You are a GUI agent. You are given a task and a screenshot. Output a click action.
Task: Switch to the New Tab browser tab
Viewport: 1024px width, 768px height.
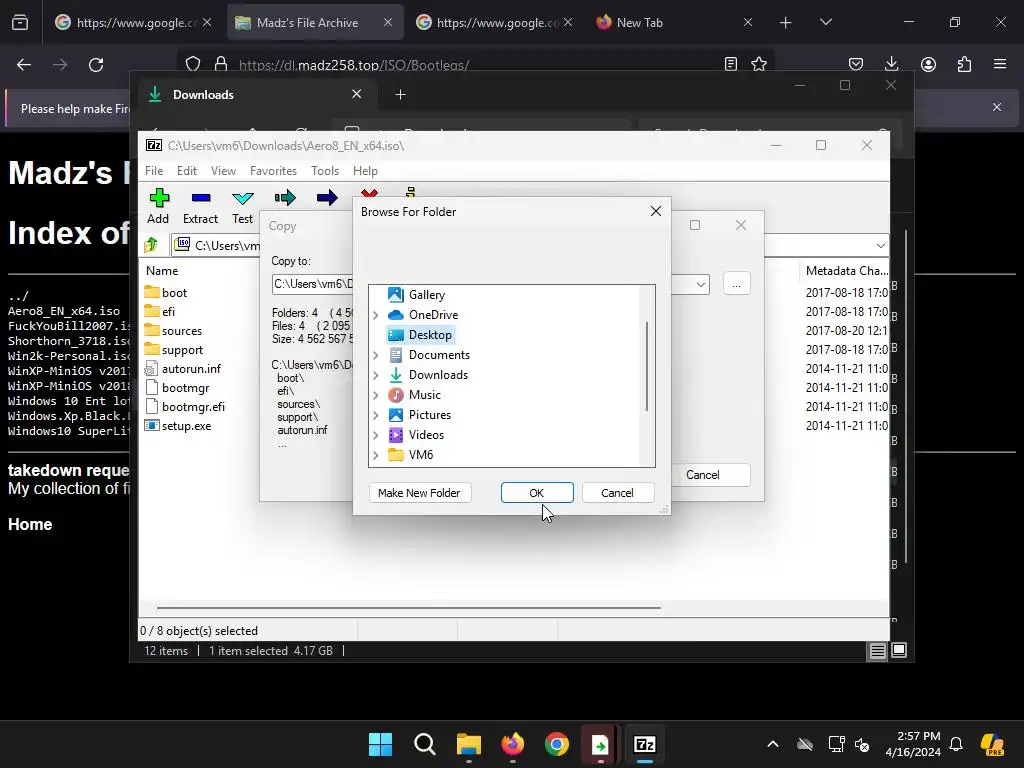click(x=675, y=22)
